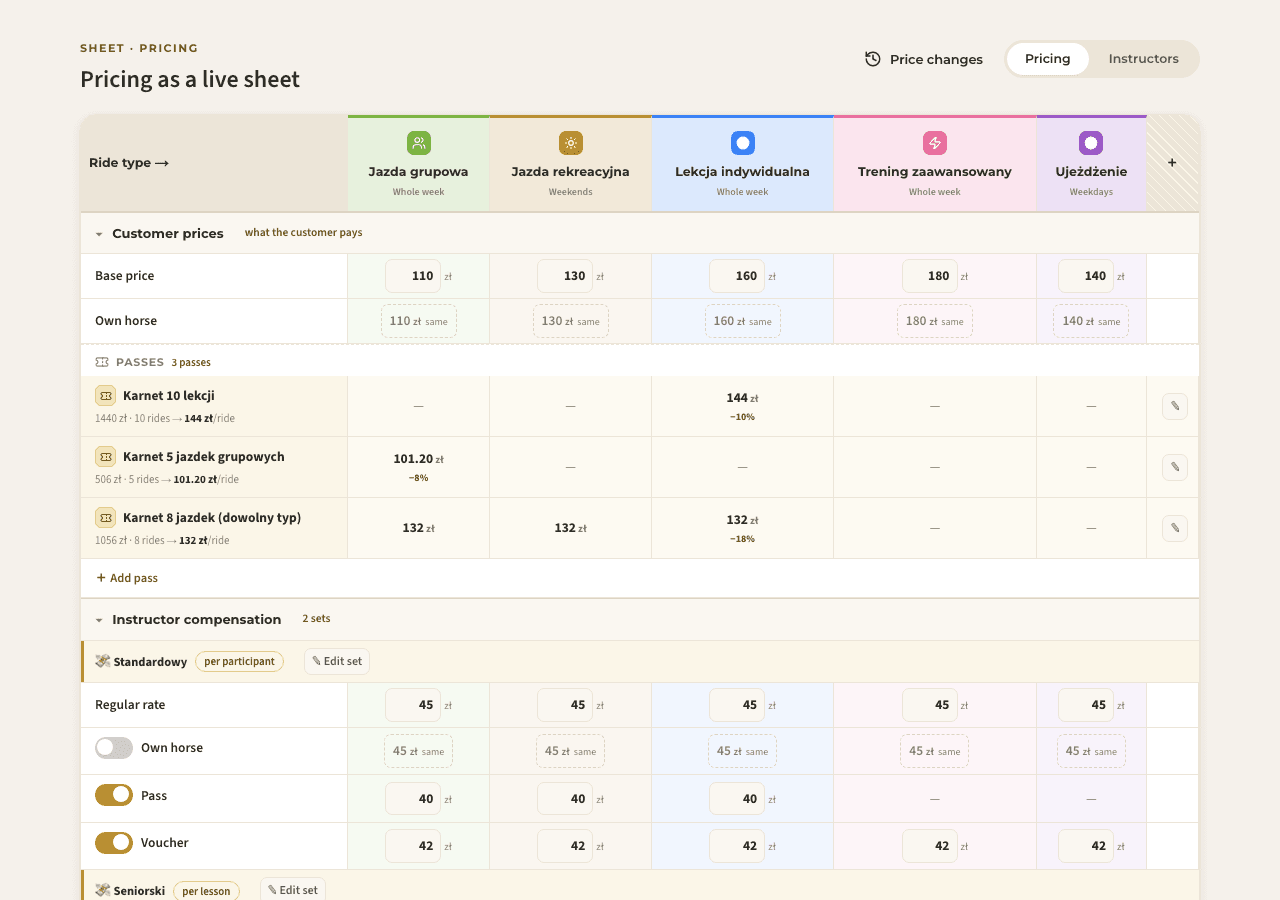
Task: Click the Regular rate row label
Action: click(130, 705)
